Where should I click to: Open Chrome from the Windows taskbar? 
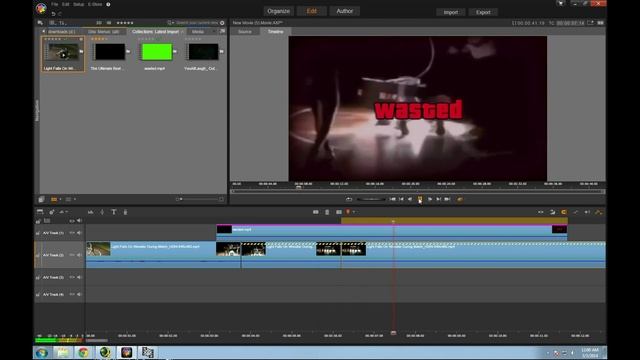(83, 353)
